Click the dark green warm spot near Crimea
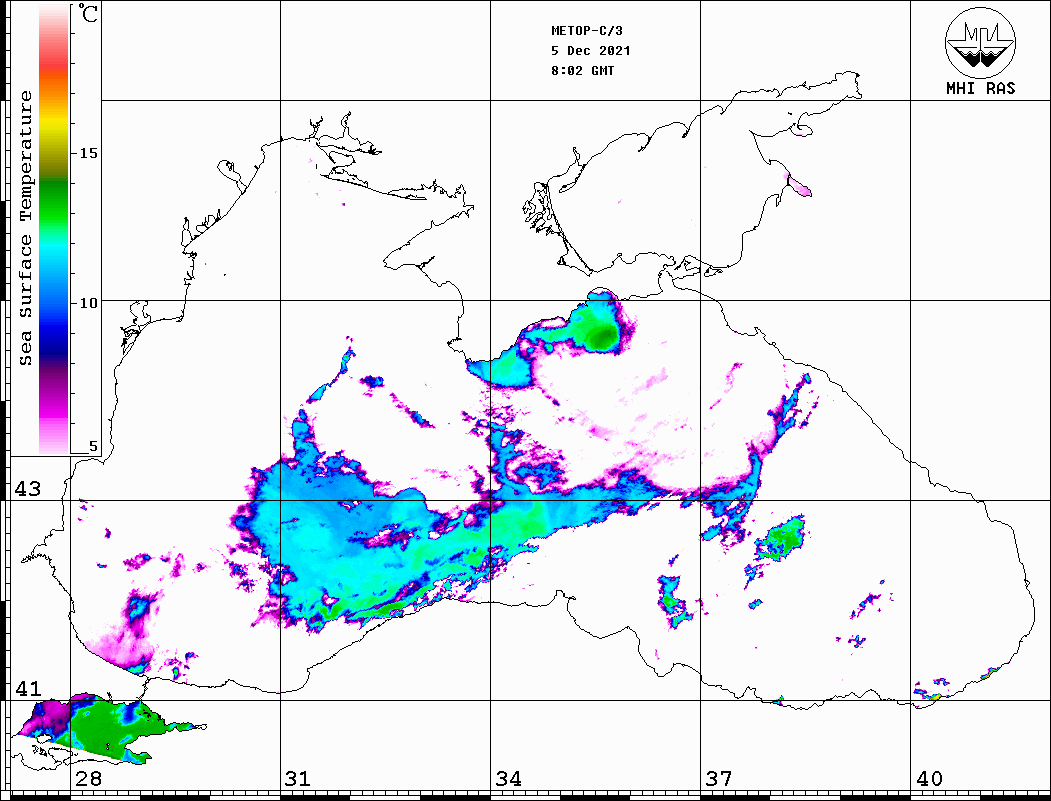This screenshot has height=801, width=1051. (603, 334)
